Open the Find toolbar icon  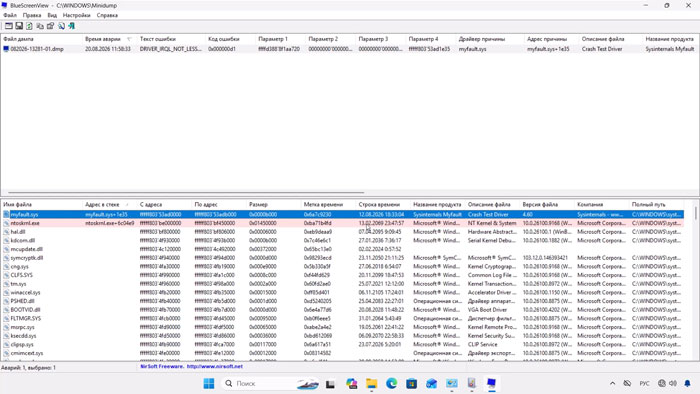click(61, 26)
